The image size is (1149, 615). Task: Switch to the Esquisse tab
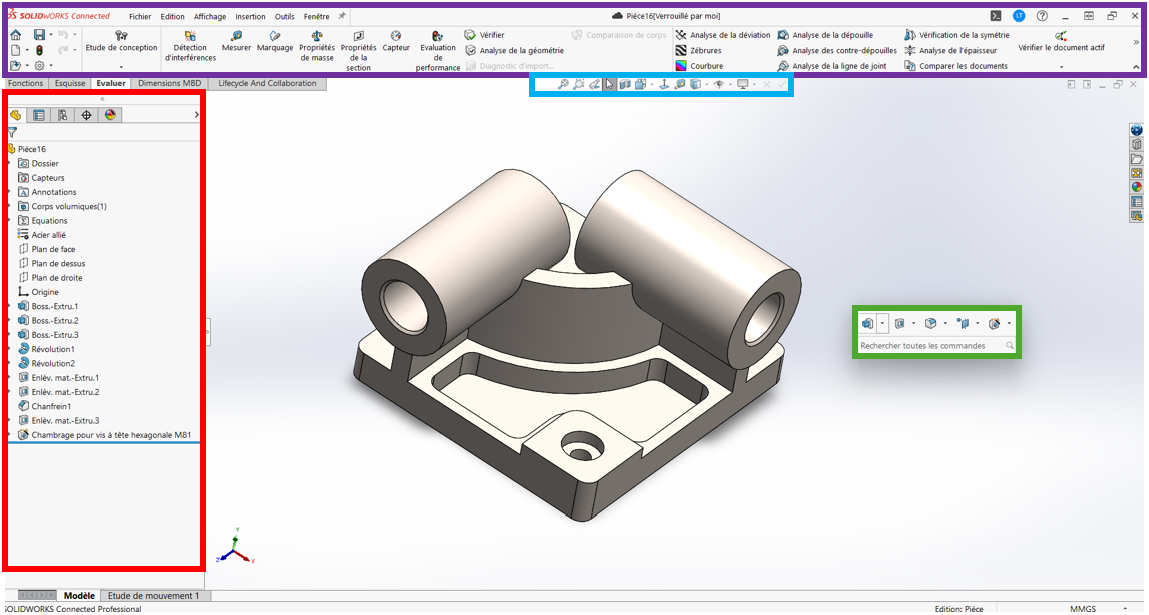[70, 84]
